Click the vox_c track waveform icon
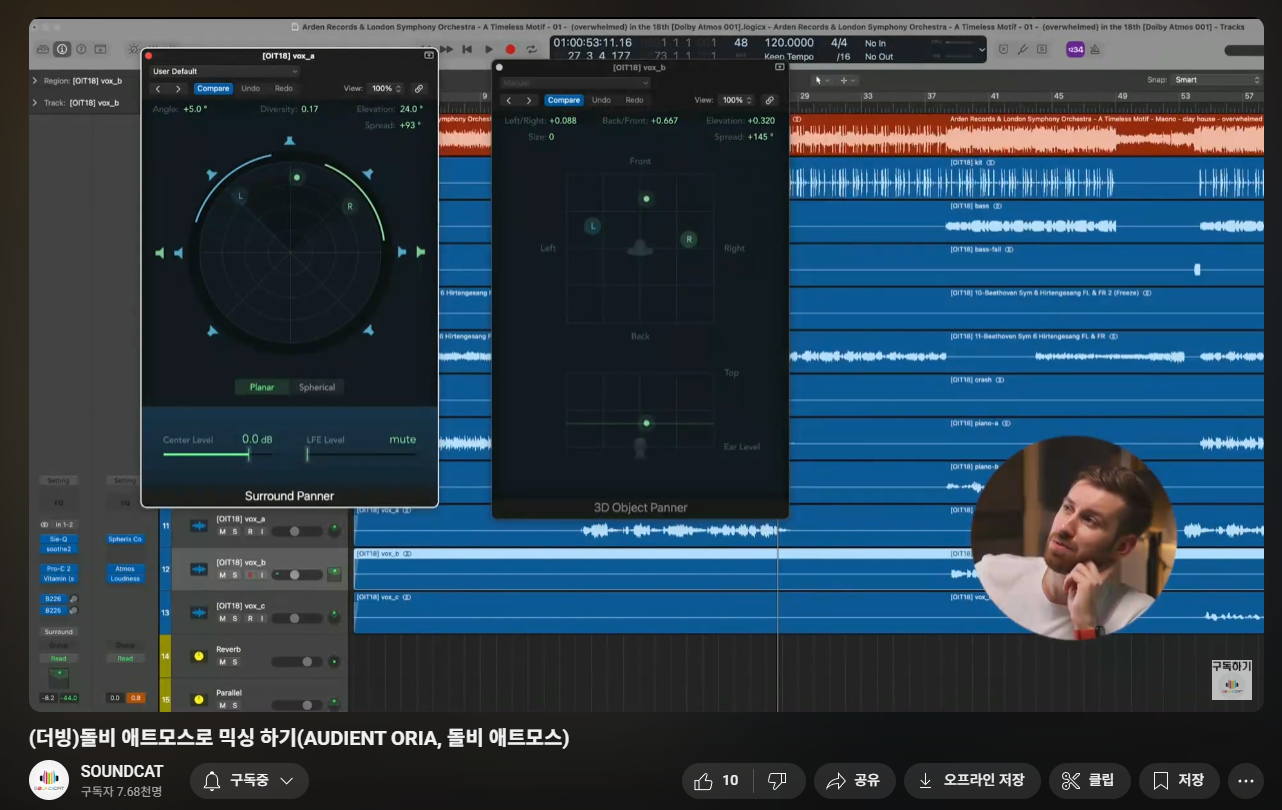Screen dimensions: 1282x810 198,611
